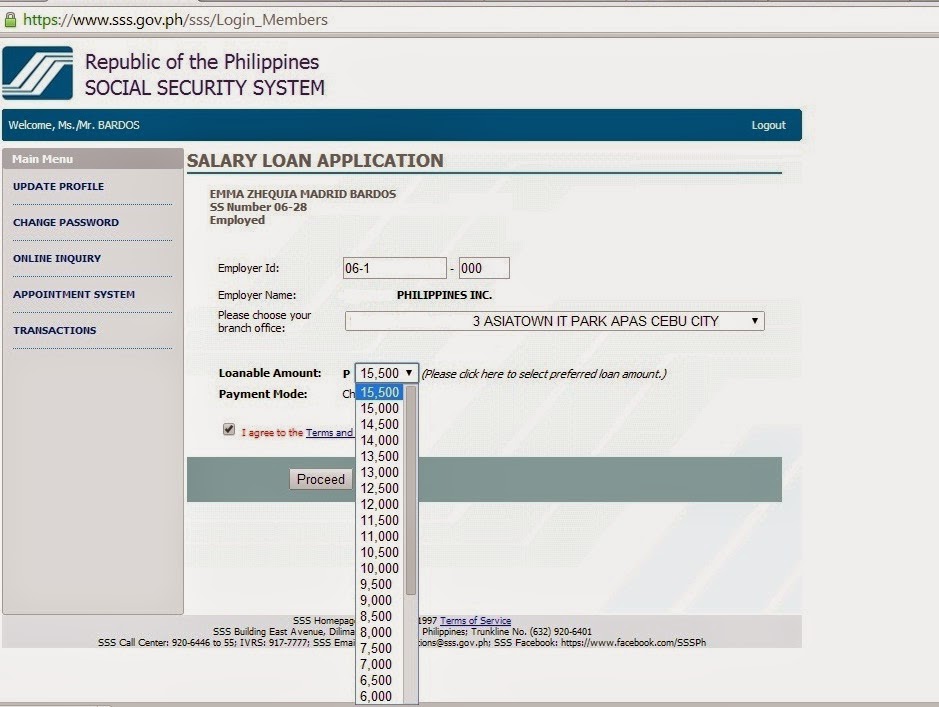This screenshot has width=939, height=707.
Task: Click the padlock icon in address bar
Action: 10,20
